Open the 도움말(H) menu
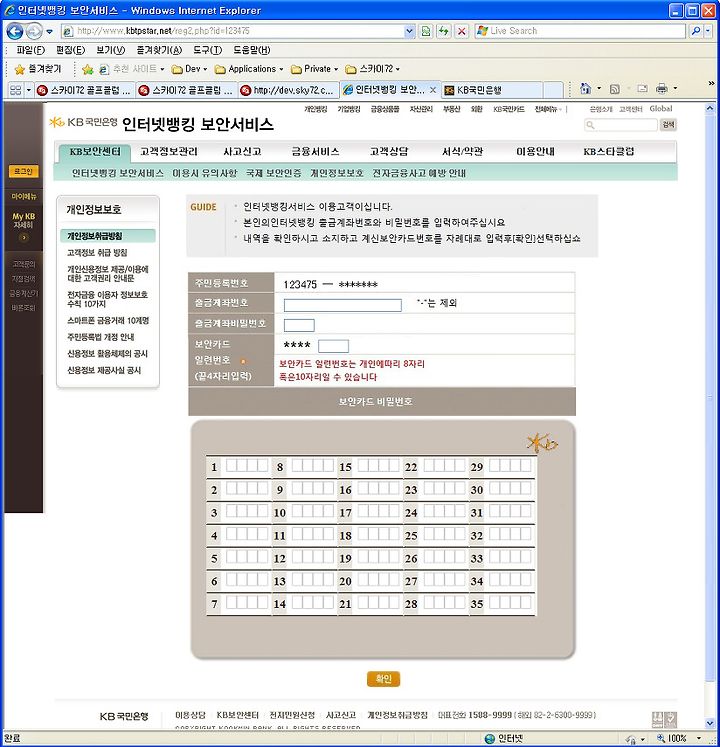The width and height of the screenshot is (720, 747). tap(252, 50)
